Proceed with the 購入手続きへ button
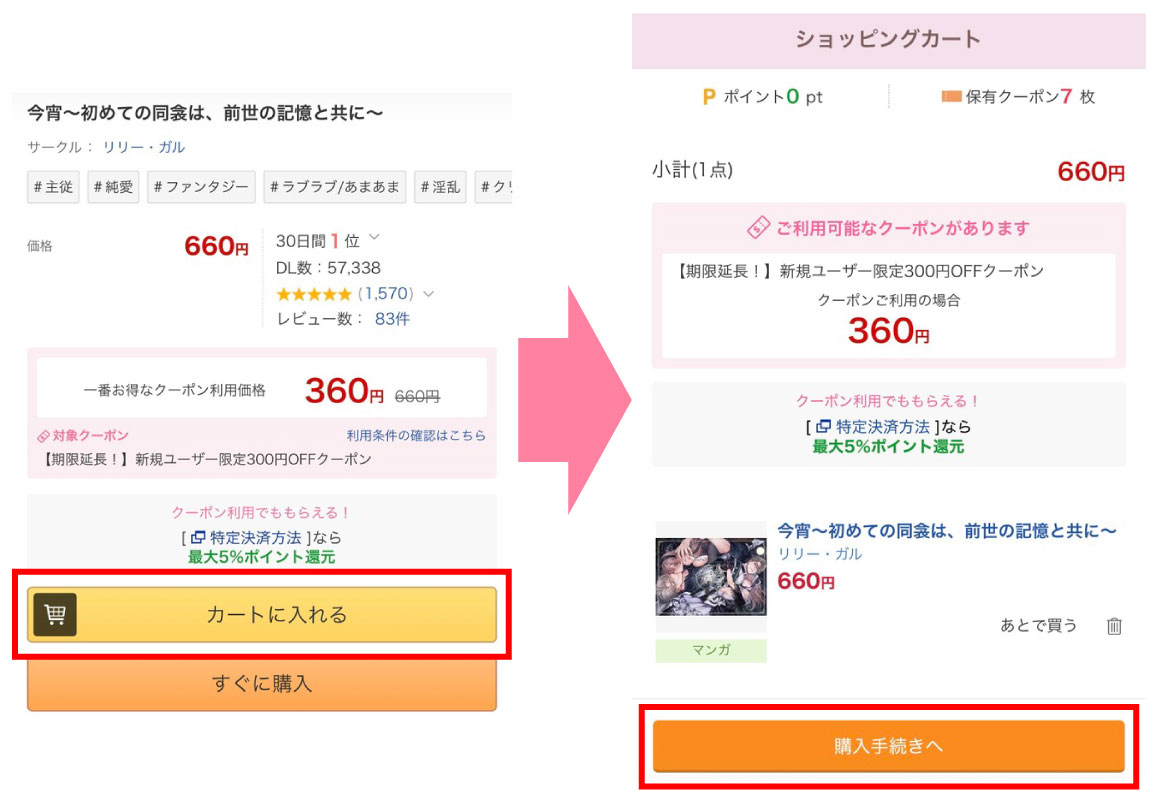Screen dimensions: 1150x800 (888, 746)
